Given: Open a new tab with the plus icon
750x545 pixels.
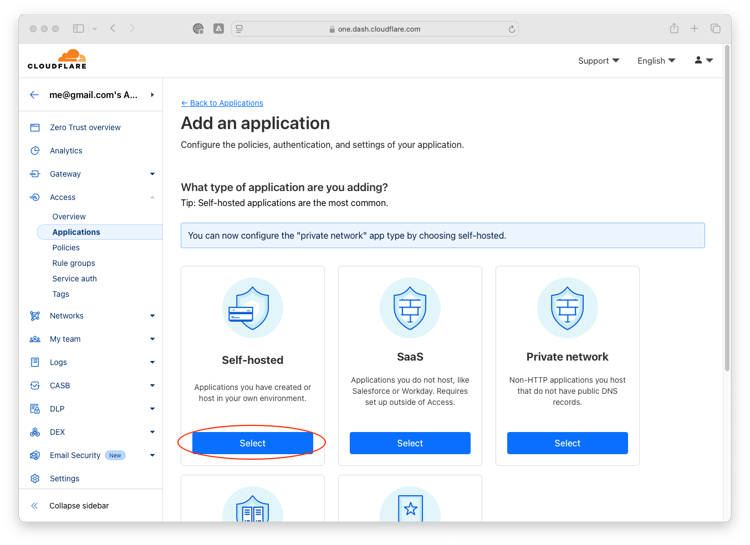Looking at the screenshot, I should point(694,29).
